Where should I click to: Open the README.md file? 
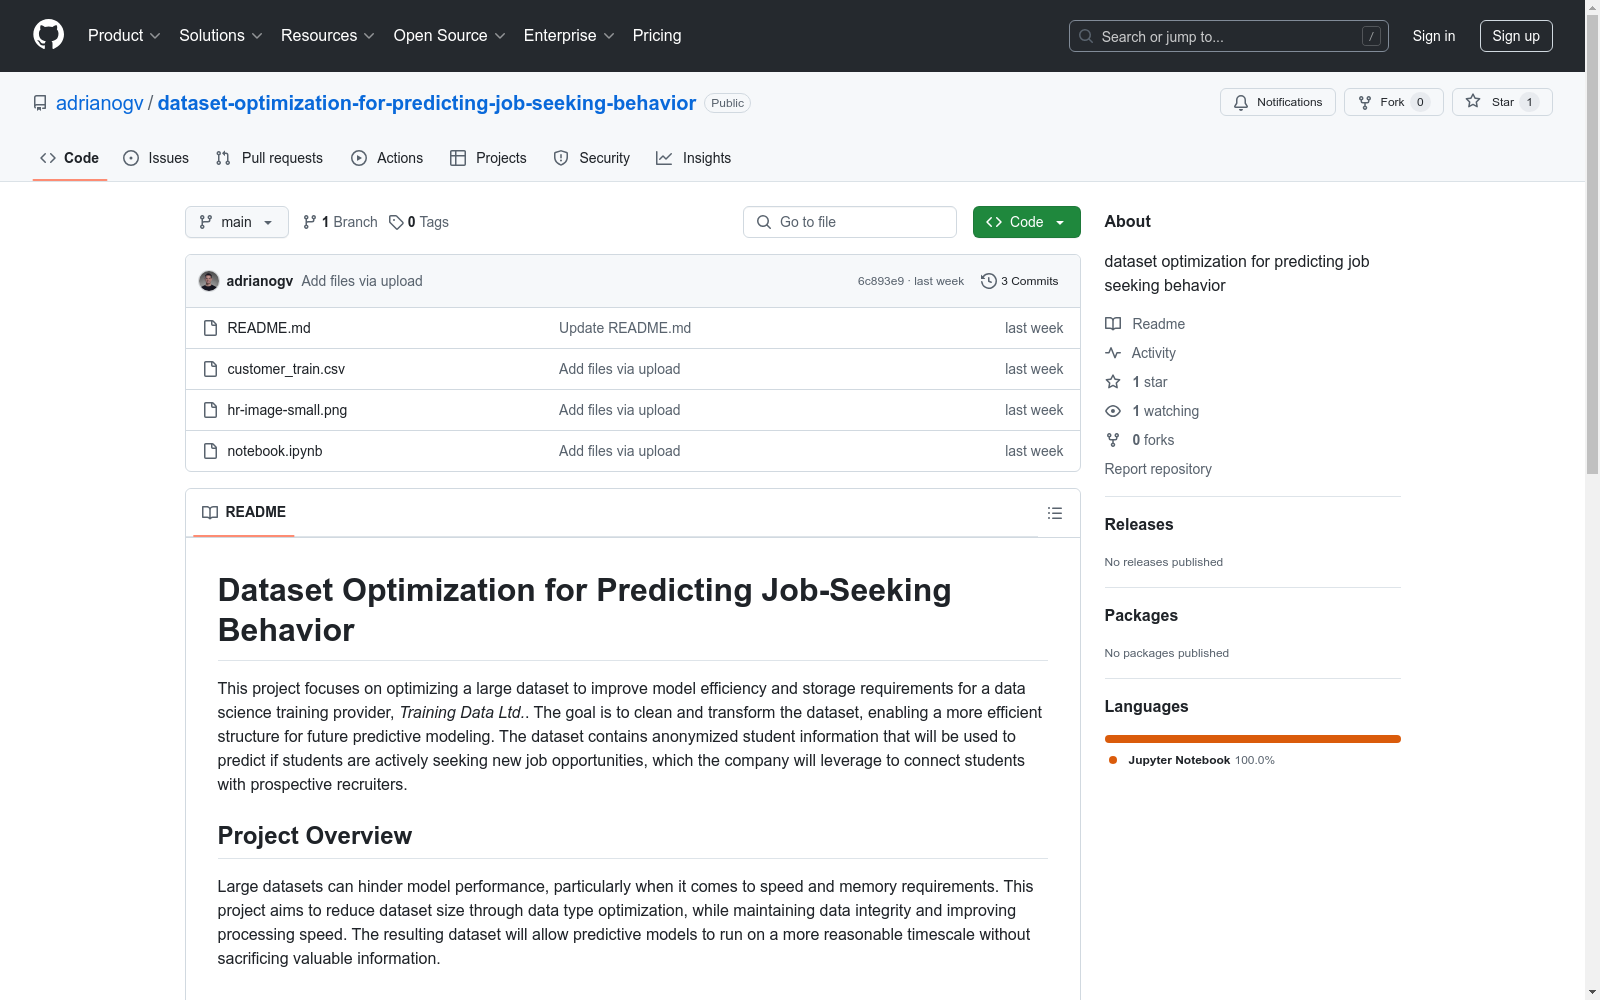269,328
